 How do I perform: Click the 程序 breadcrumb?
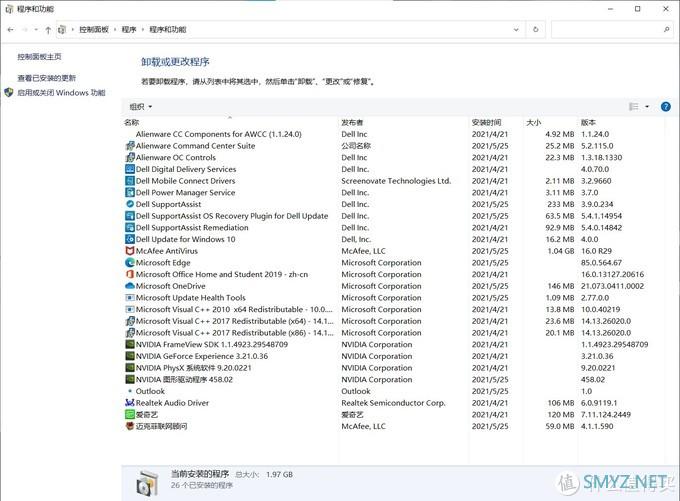click(x=129, y=29)
